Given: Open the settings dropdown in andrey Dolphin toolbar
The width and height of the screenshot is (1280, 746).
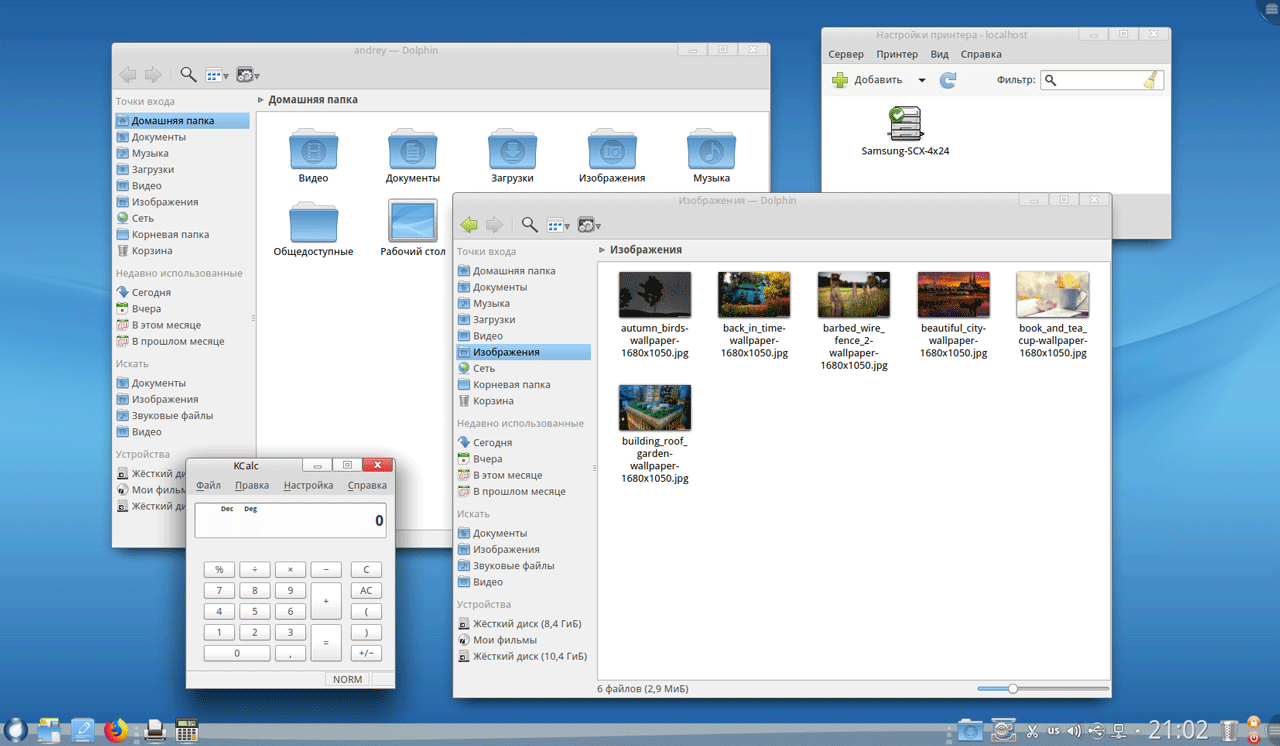Looking at the screenshot, I should coord(248,75).
